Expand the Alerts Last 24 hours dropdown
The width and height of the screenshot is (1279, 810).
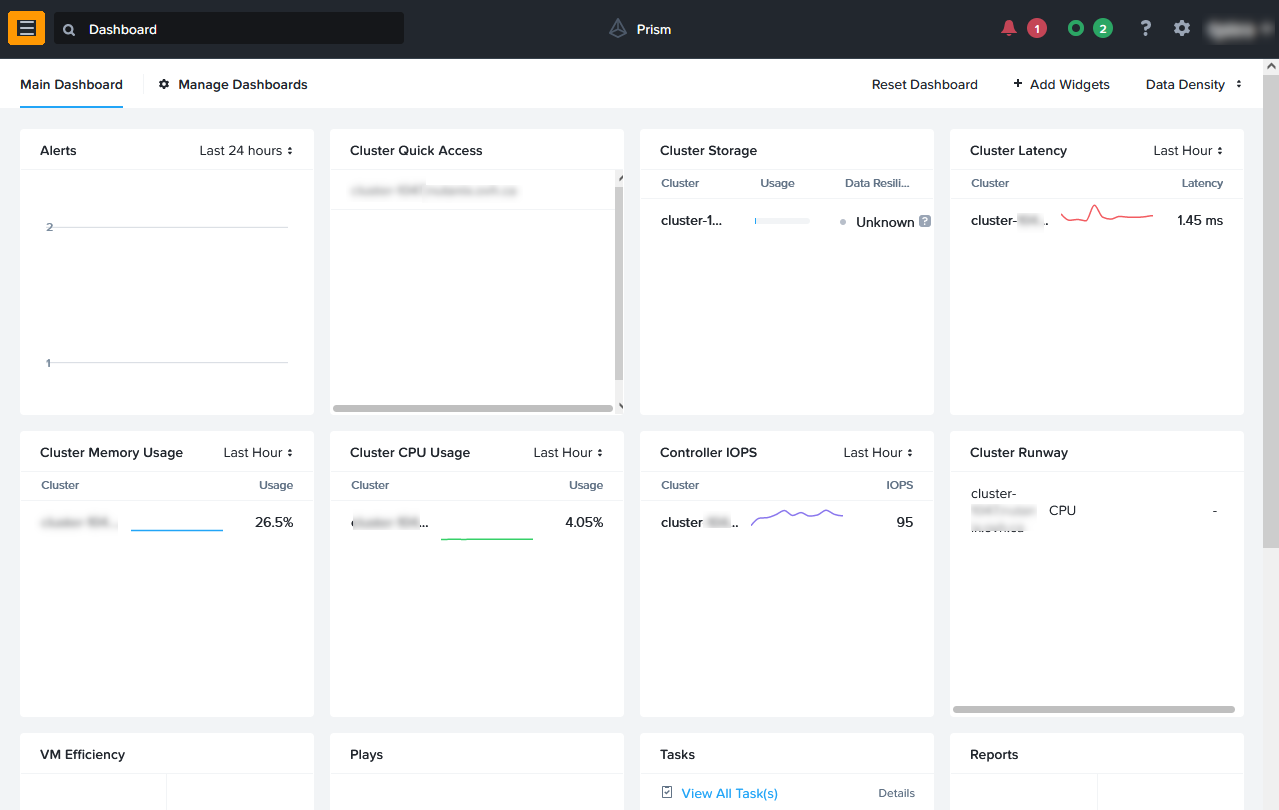[x=246, y=151]
